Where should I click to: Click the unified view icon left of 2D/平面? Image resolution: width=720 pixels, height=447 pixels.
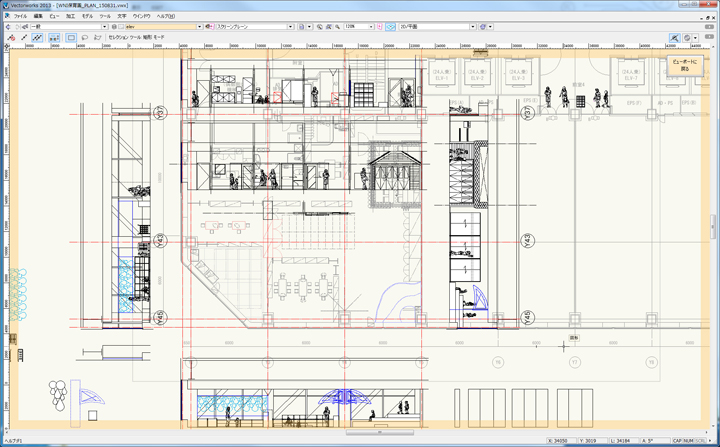pyautogui.click(x=391, y=27)
